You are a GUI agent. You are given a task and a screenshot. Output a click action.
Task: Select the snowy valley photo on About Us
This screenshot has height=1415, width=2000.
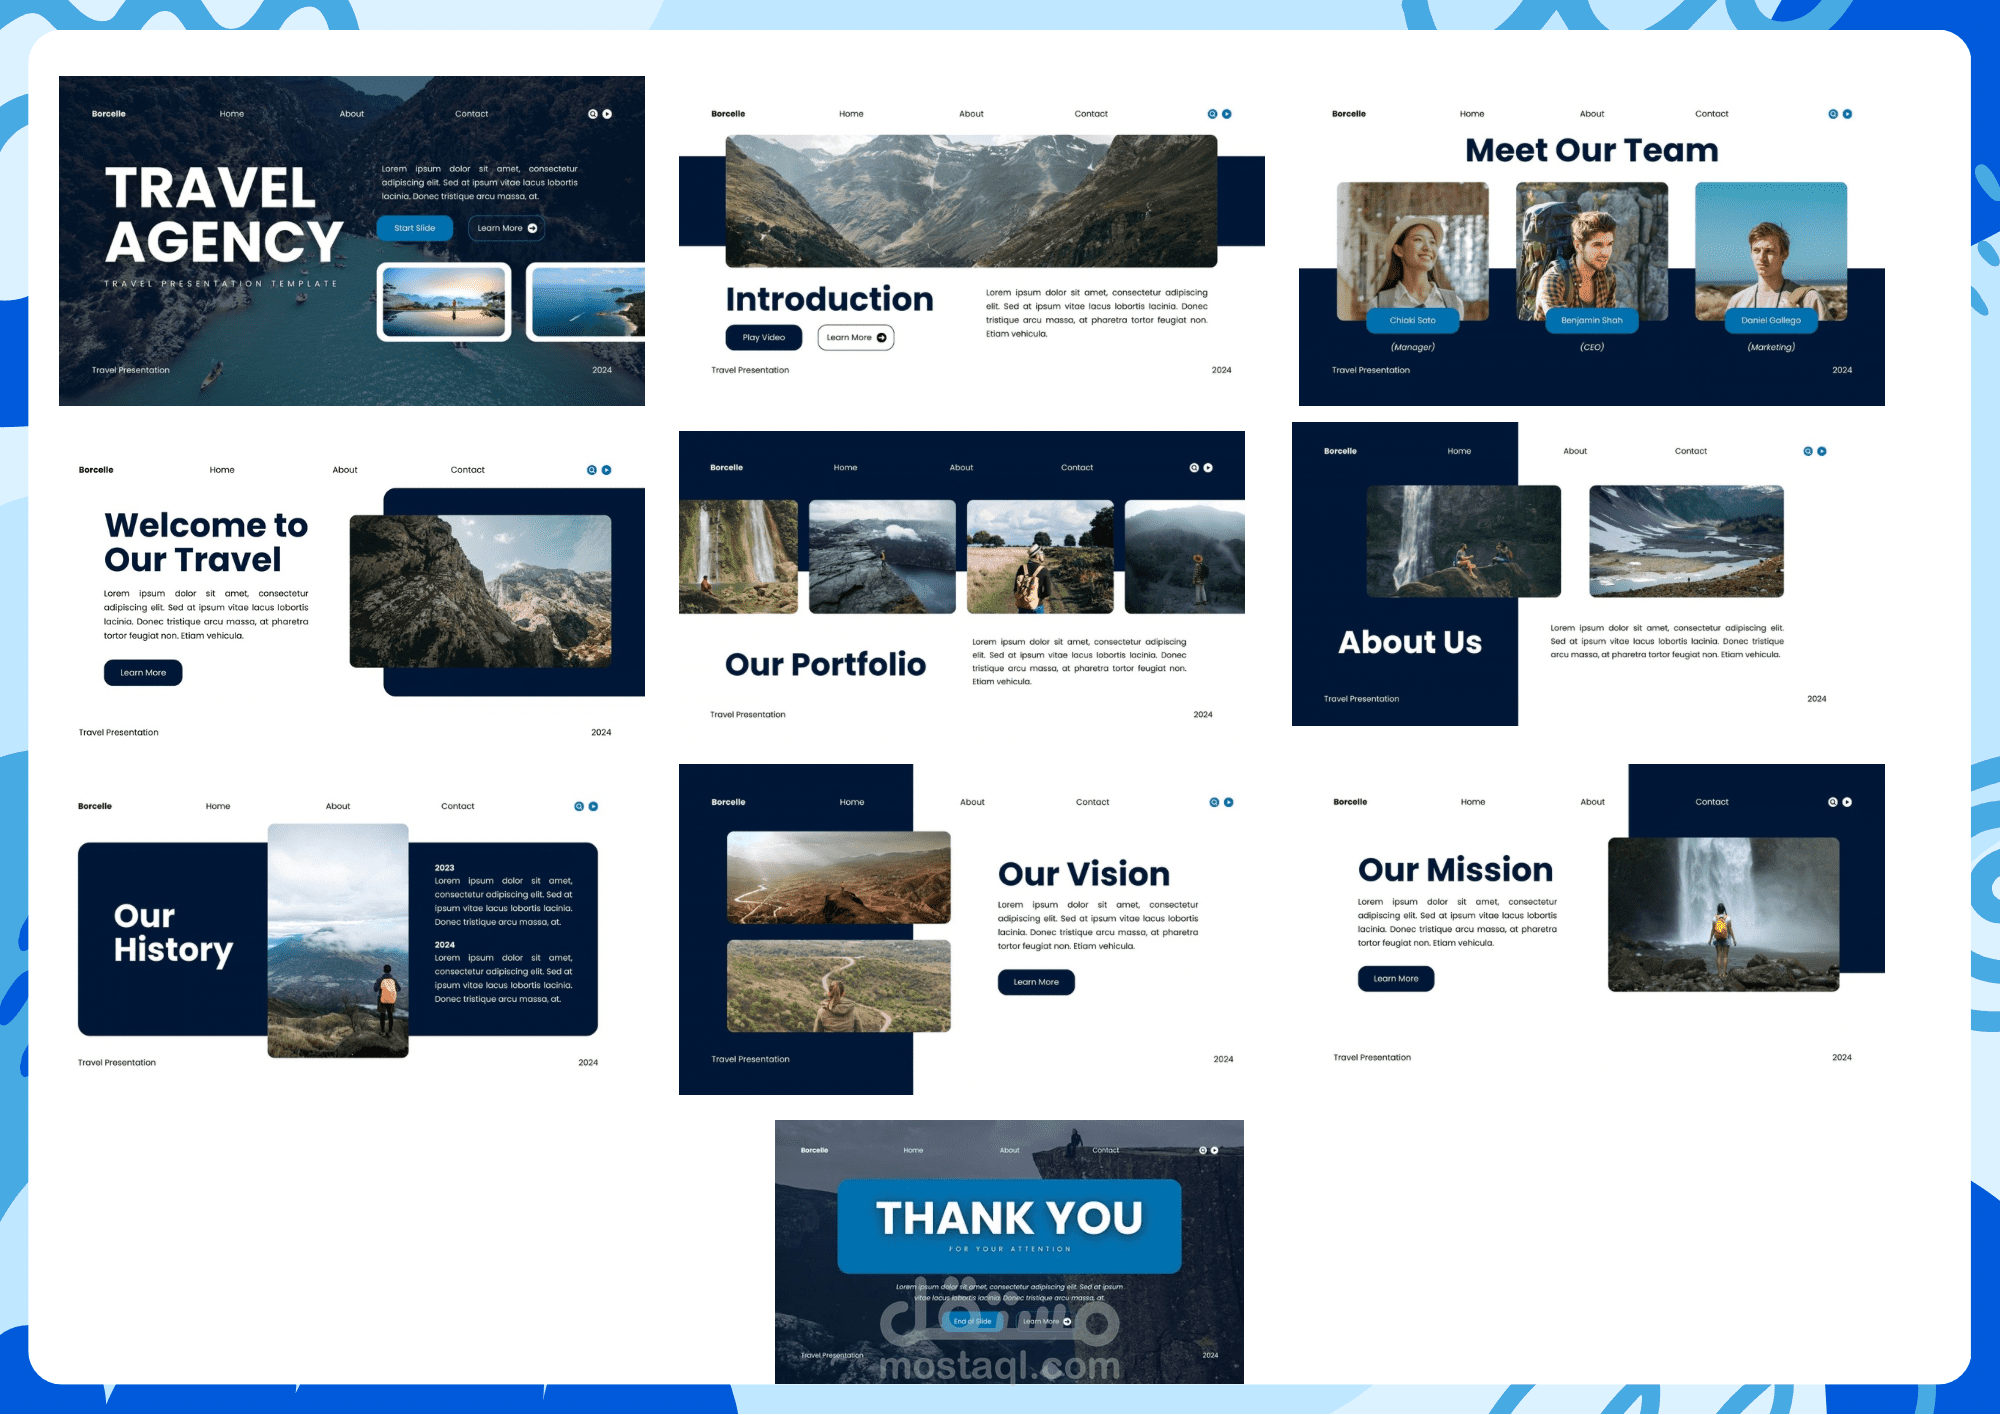(1687, 541)
